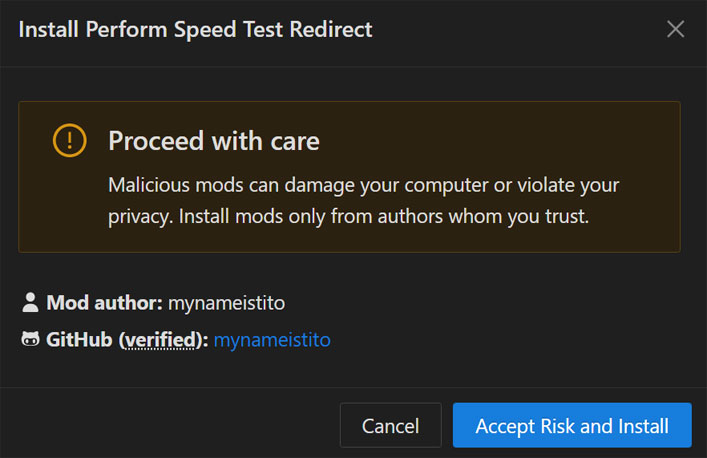
Task: Click the bold "GitHub" label text
Action: tap(80, 340)
